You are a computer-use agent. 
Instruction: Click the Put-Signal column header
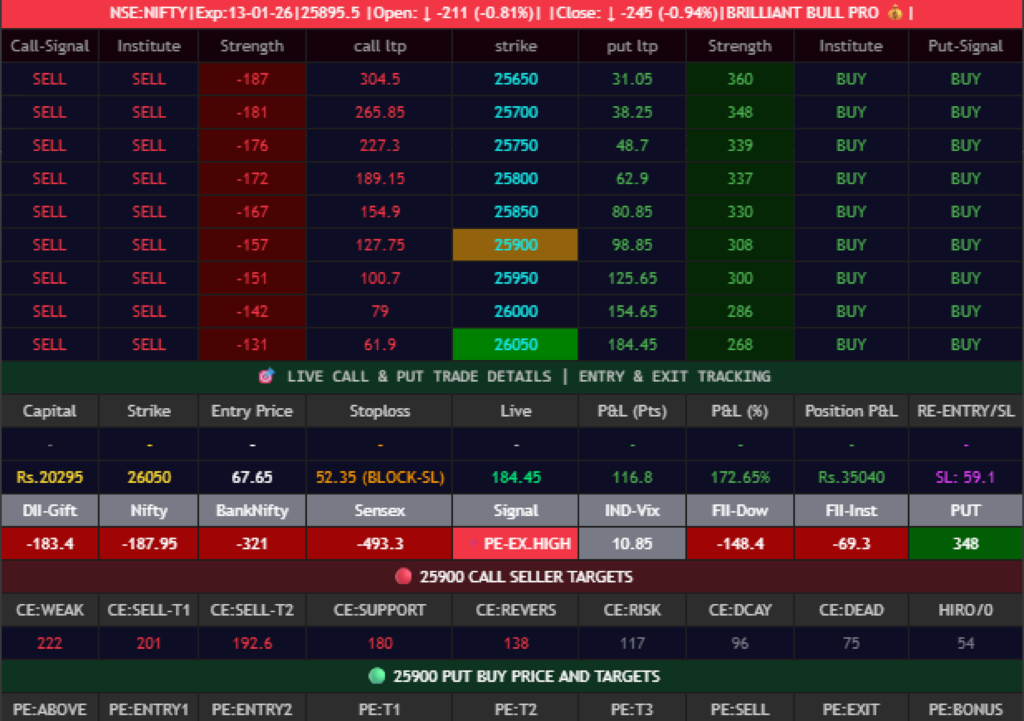pos(965,46)
